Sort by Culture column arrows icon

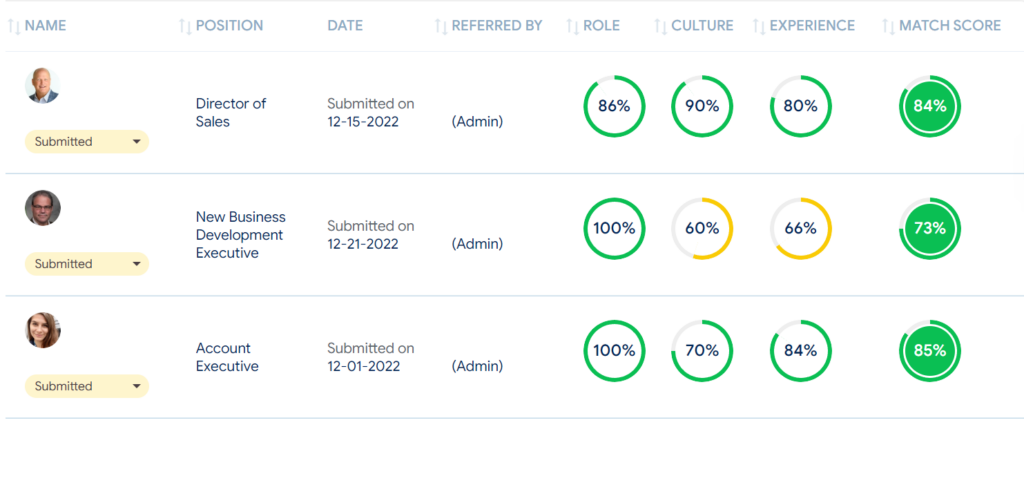(x=661, y=27)
